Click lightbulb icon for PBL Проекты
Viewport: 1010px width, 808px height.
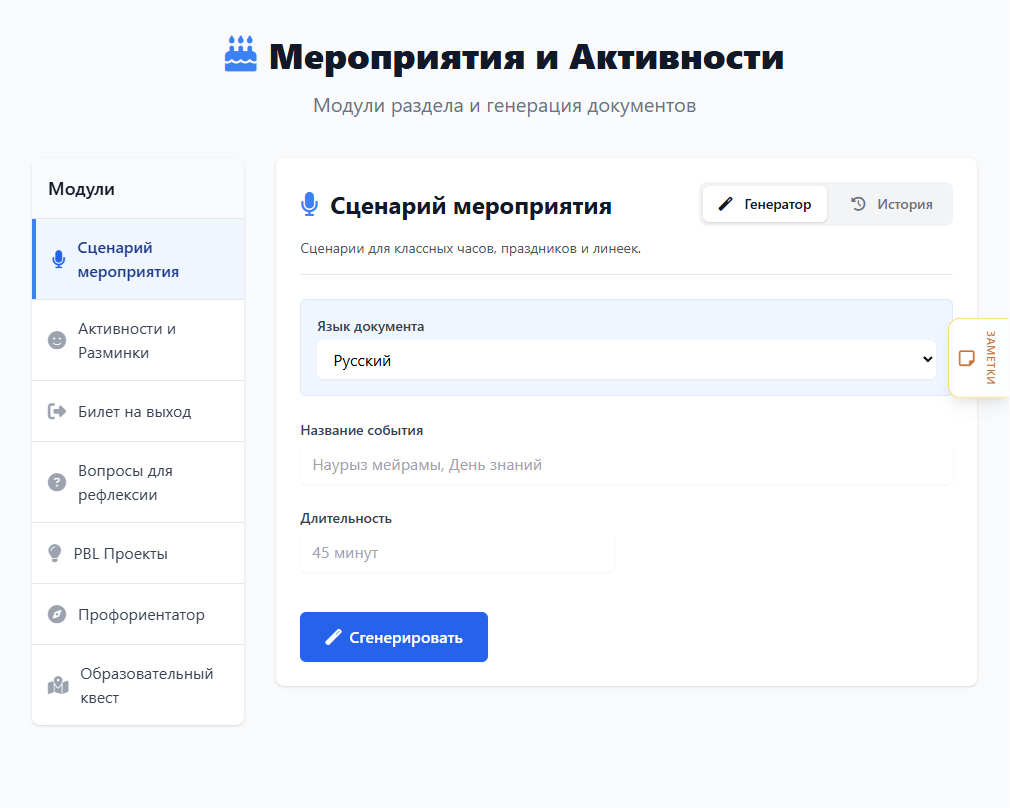[55, 553]
